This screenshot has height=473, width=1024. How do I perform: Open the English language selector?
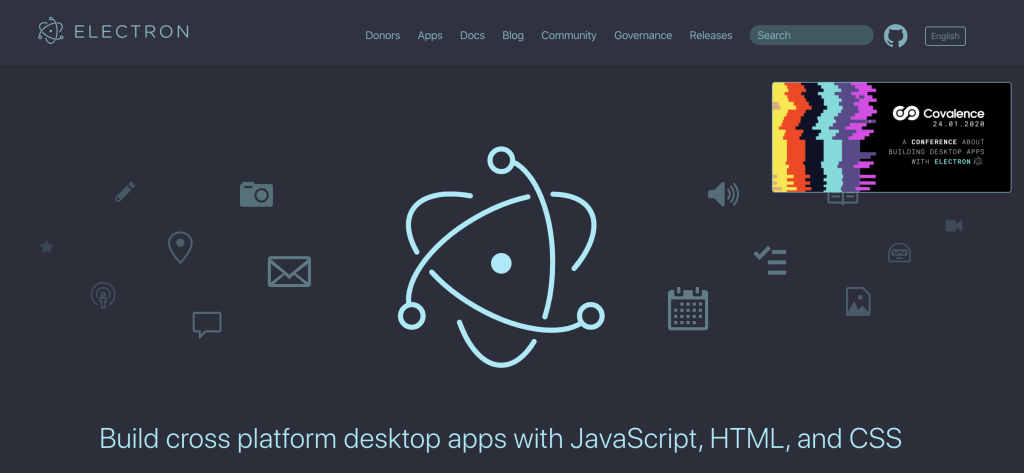pyautogui.click(x=945, y=36)
